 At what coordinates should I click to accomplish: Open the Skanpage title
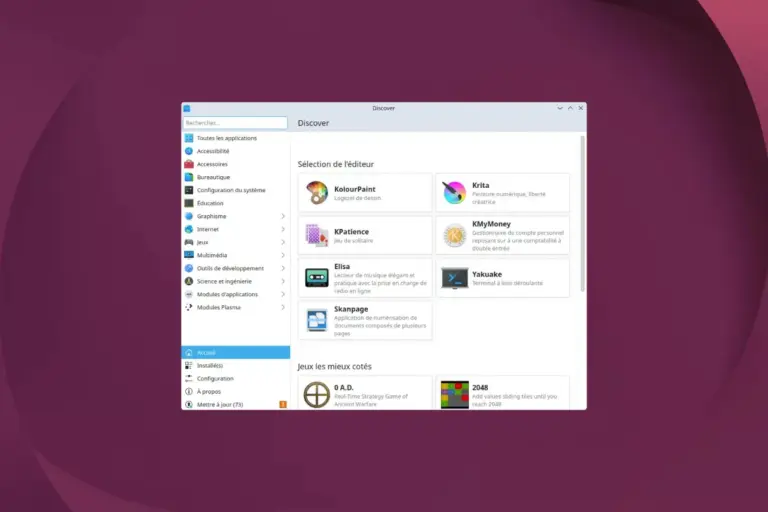pyautogui.click(x=351, y=309)
